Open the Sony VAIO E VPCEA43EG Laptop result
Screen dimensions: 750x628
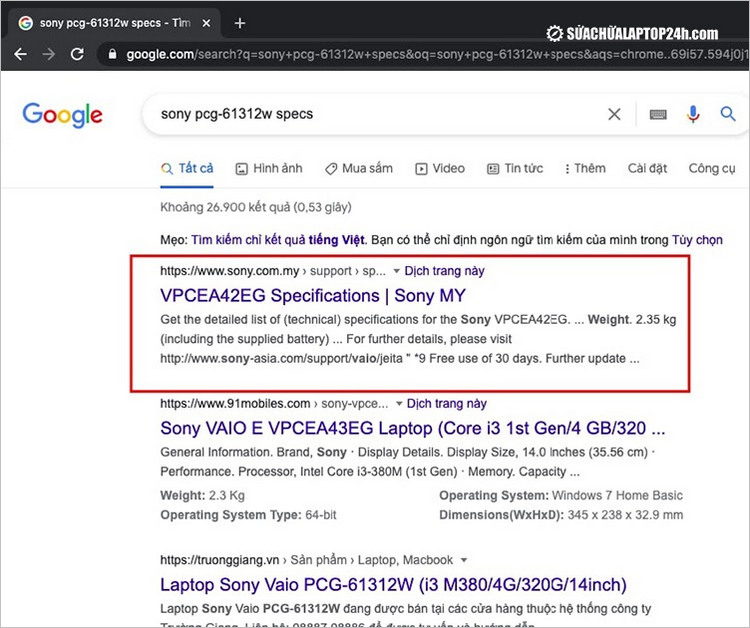coord(413,428)
